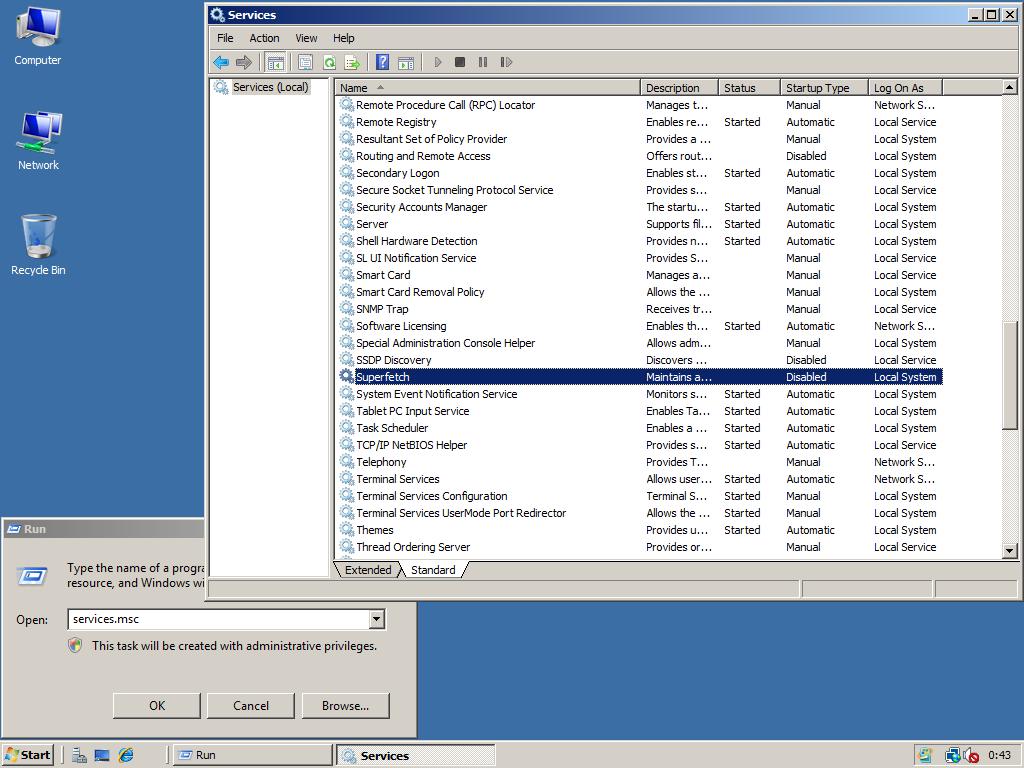Click the Services taskbar button

pyautogui.click(x=416, y=755)
